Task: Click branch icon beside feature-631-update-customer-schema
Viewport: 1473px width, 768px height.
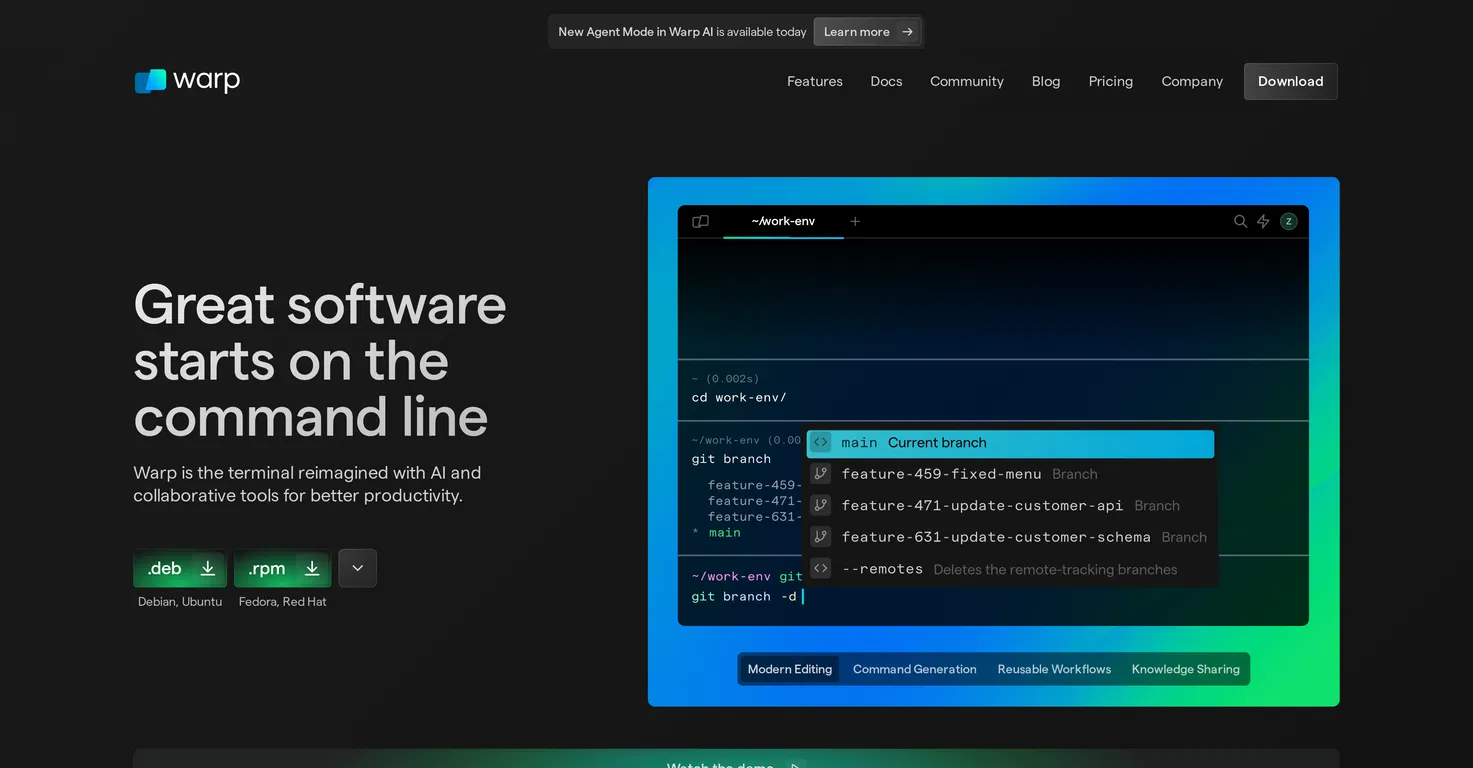Action: 821,537
